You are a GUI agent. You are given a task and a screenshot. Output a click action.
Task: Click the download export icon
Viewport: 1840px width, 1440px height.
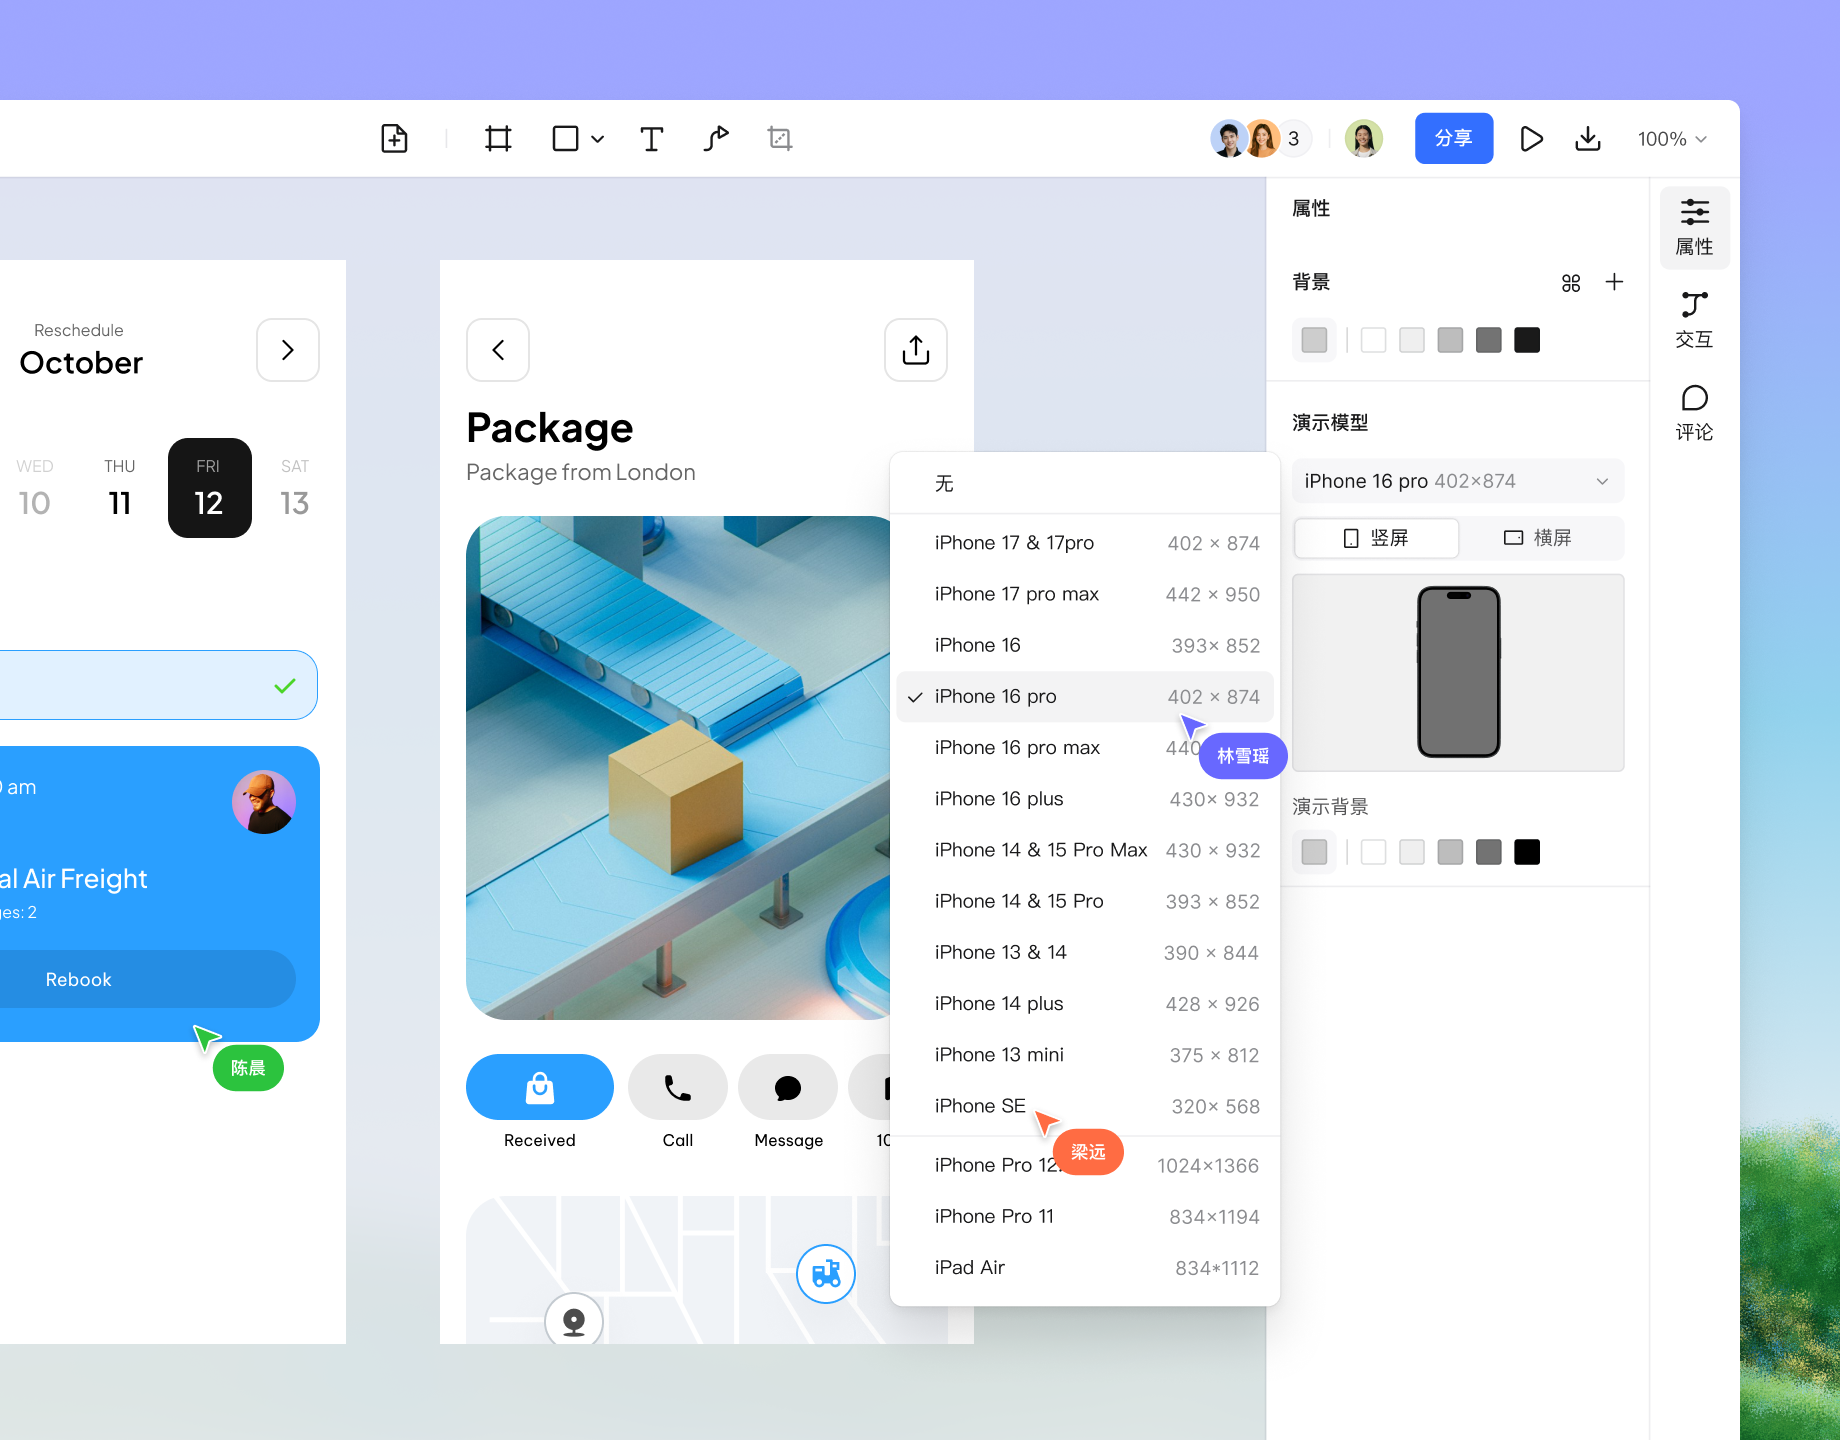[1588, 139]
